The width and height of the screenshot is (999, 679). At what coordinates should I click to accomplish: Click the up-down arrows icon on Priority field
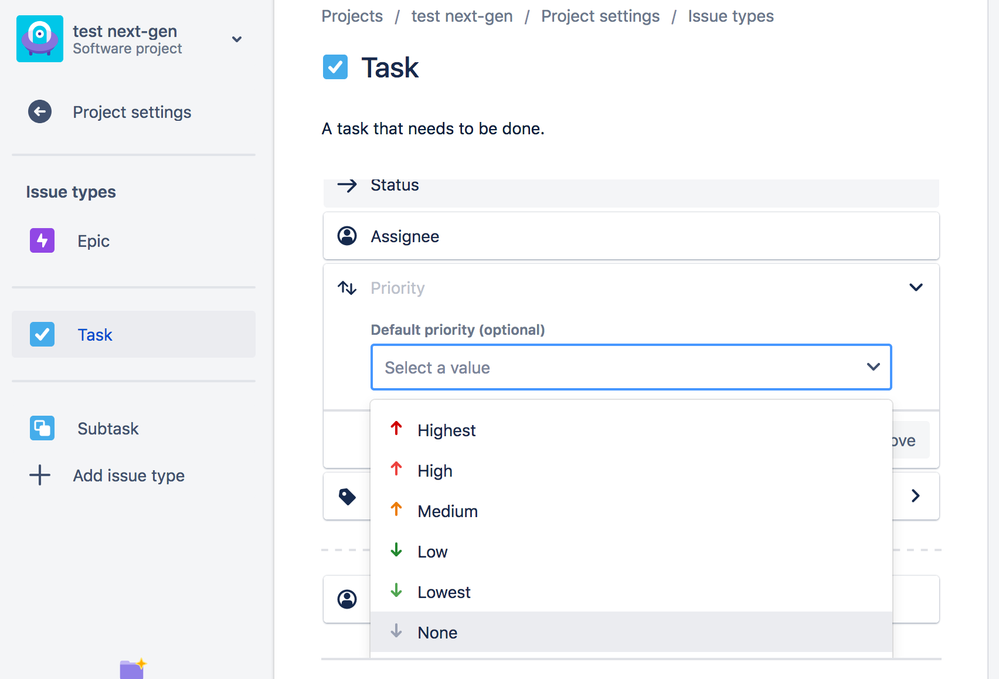pos(347,287)
